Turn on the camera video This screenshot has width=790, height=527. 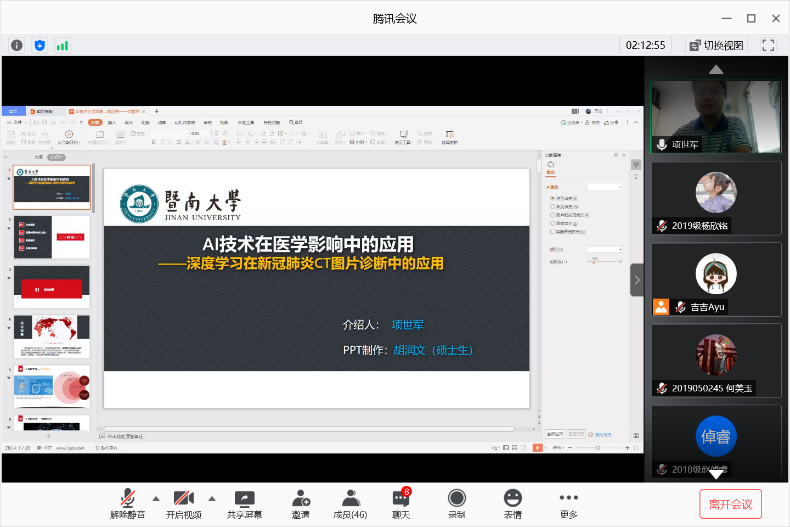(x=183, y=503)
